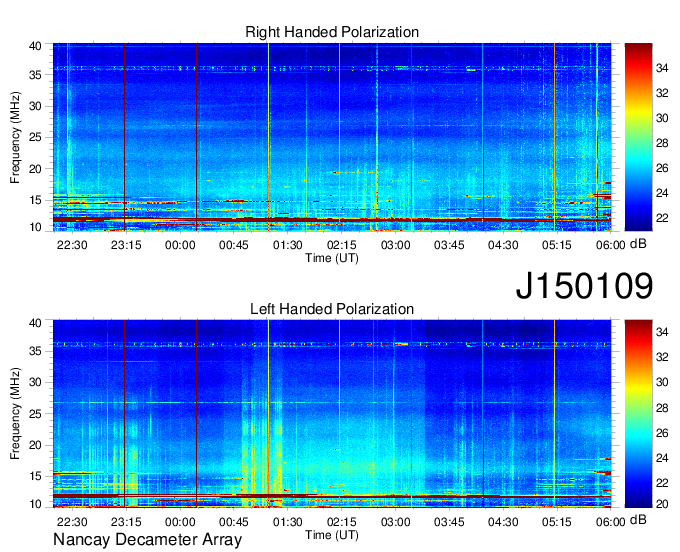Click Frequency (MHz) label of Right Handed plot
Screen dimensions: 680x552
[15, 137]
